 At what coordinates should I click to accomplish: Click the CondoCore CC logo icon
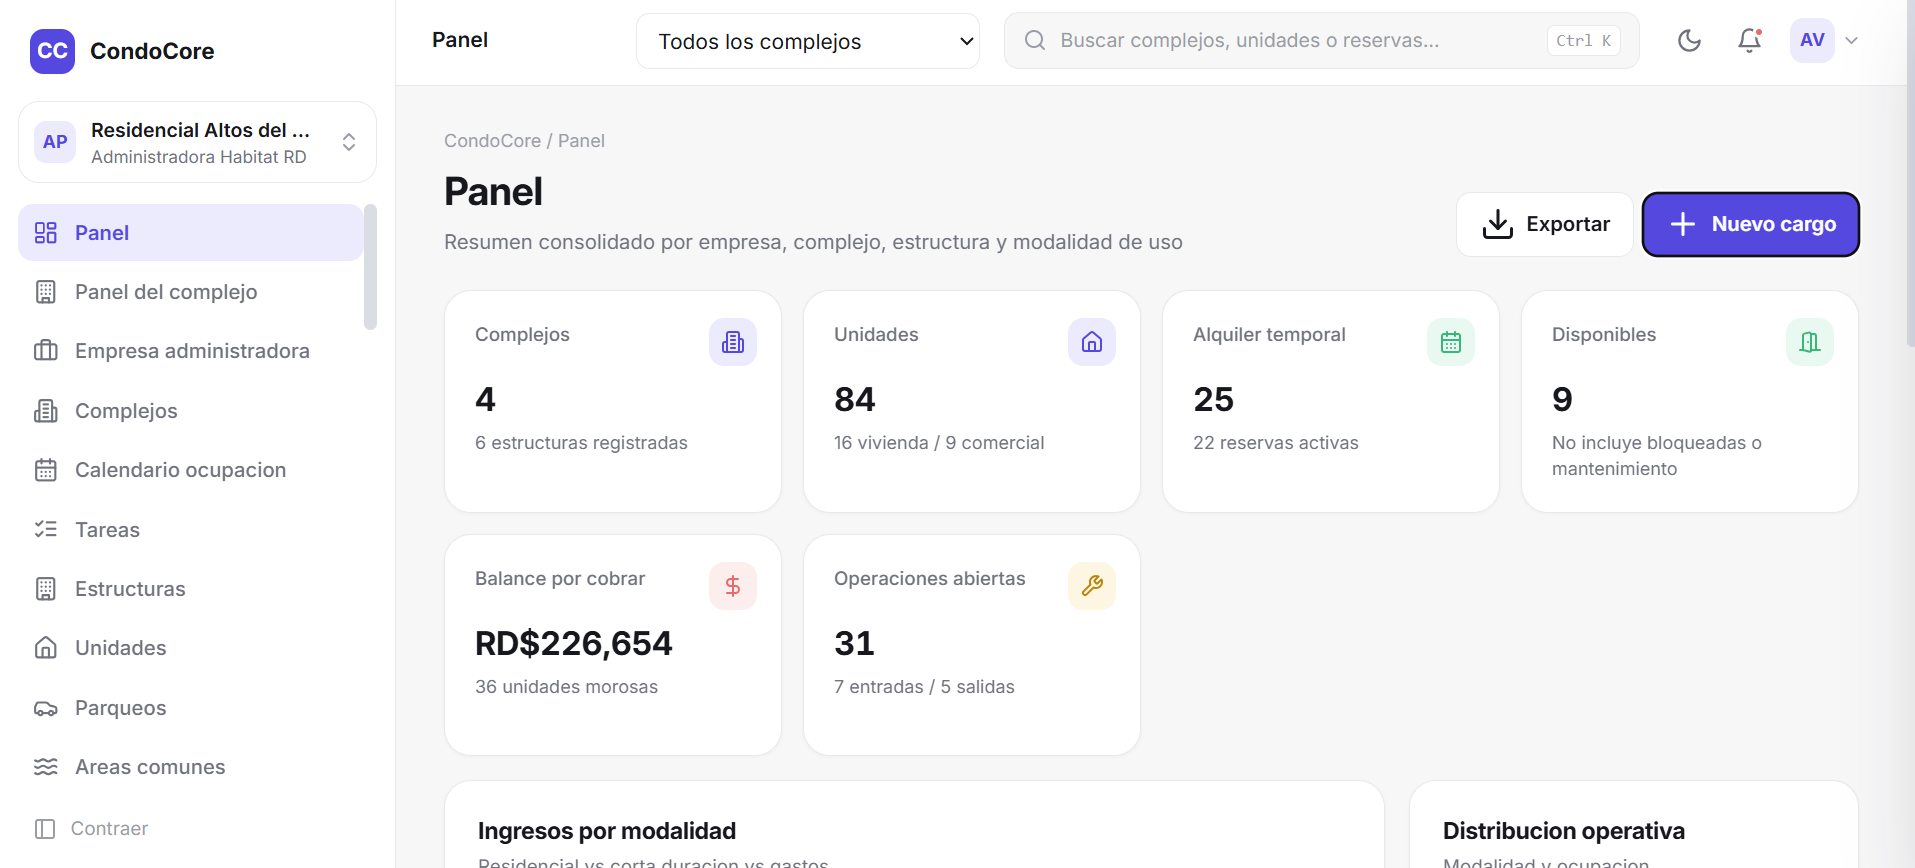tap(52, 51)
